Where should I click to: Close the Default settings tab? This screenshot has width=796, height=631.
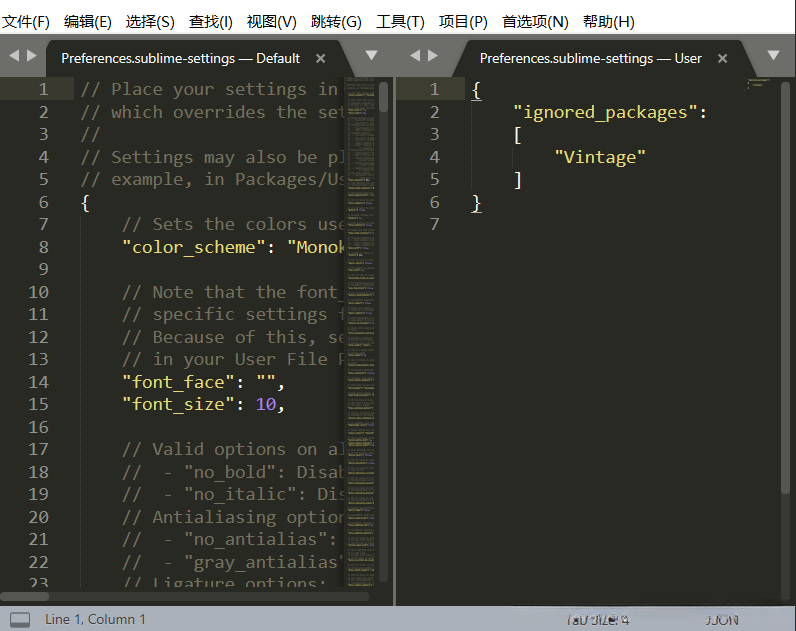click(x=320, y=59)
